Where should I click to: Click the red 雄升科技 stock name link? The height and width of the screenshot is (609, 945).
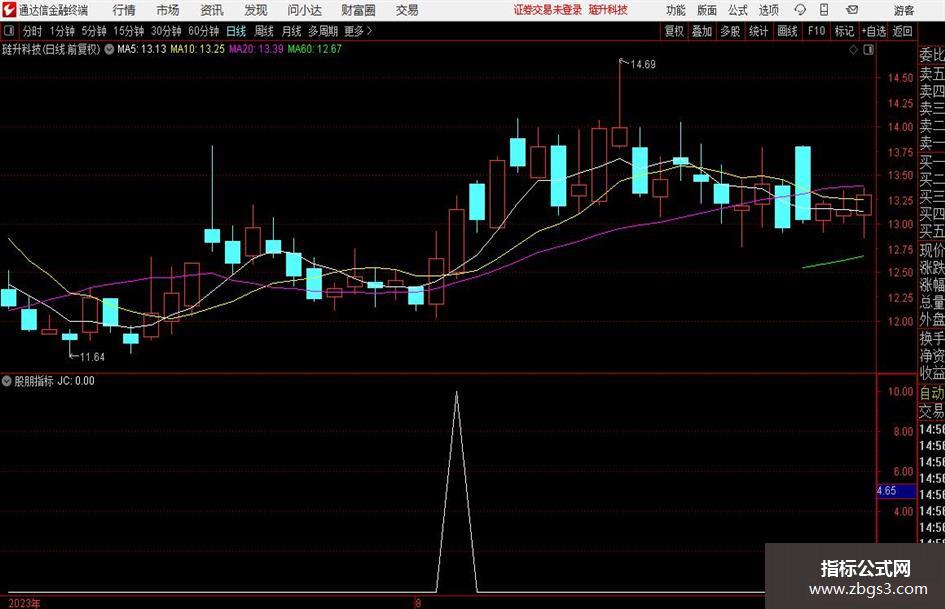tap(608, 10)
